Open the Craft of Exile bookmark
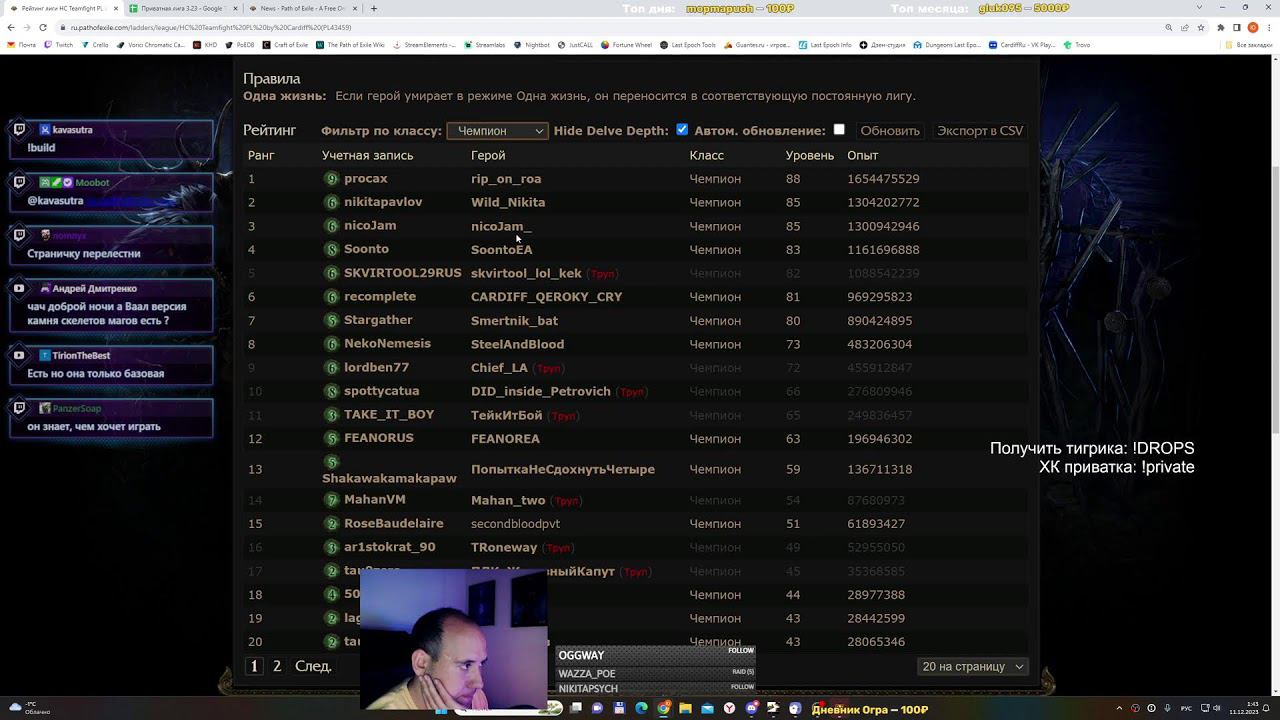Image resolution: width=1280 pixels, height=720 pixels. pos(286,45)
